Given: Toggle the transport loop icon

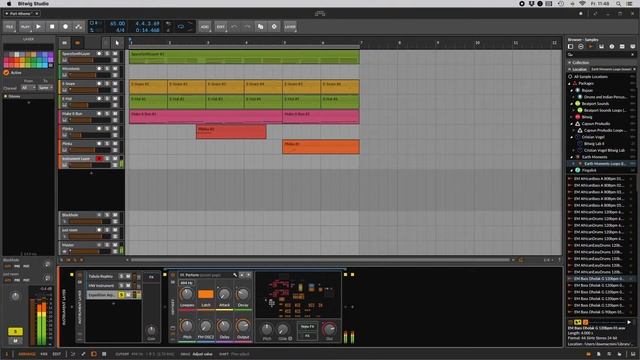Looking at the screenshot, I should coord(181,27).
